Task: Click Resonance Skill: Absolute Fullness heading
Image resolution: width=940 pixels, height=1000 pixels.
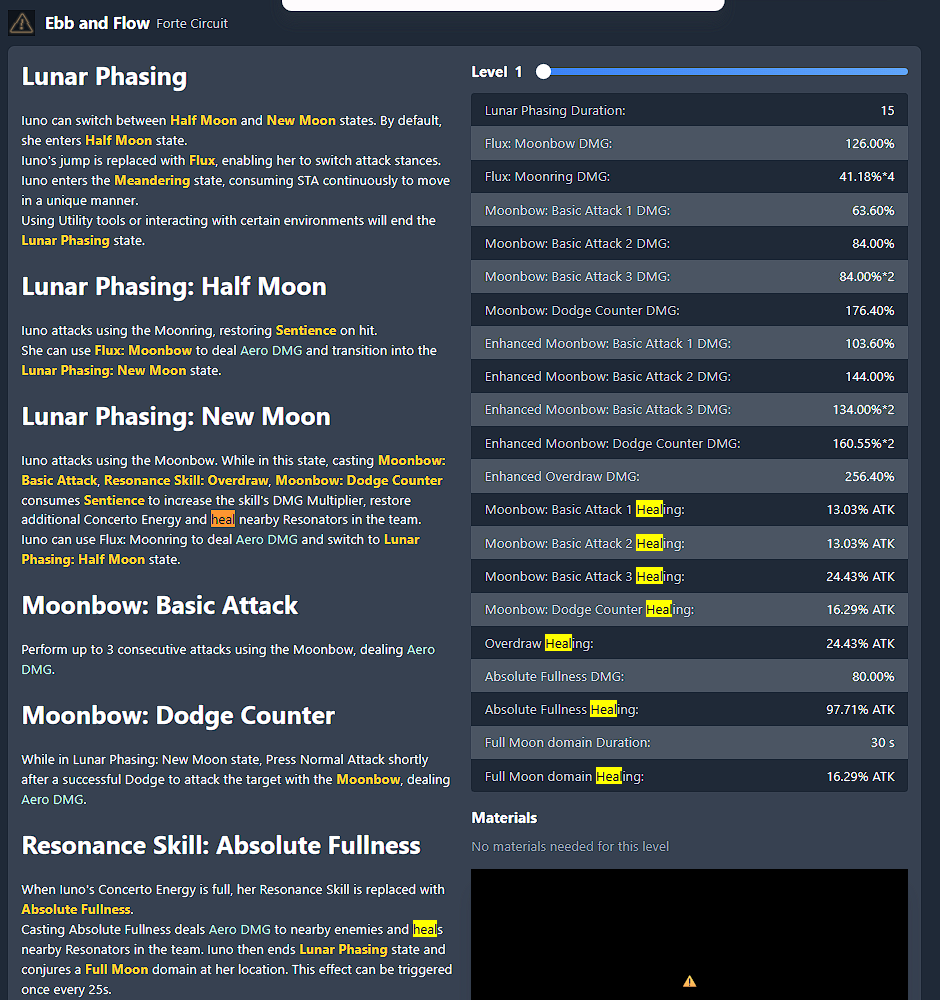Action: [221, 846]
